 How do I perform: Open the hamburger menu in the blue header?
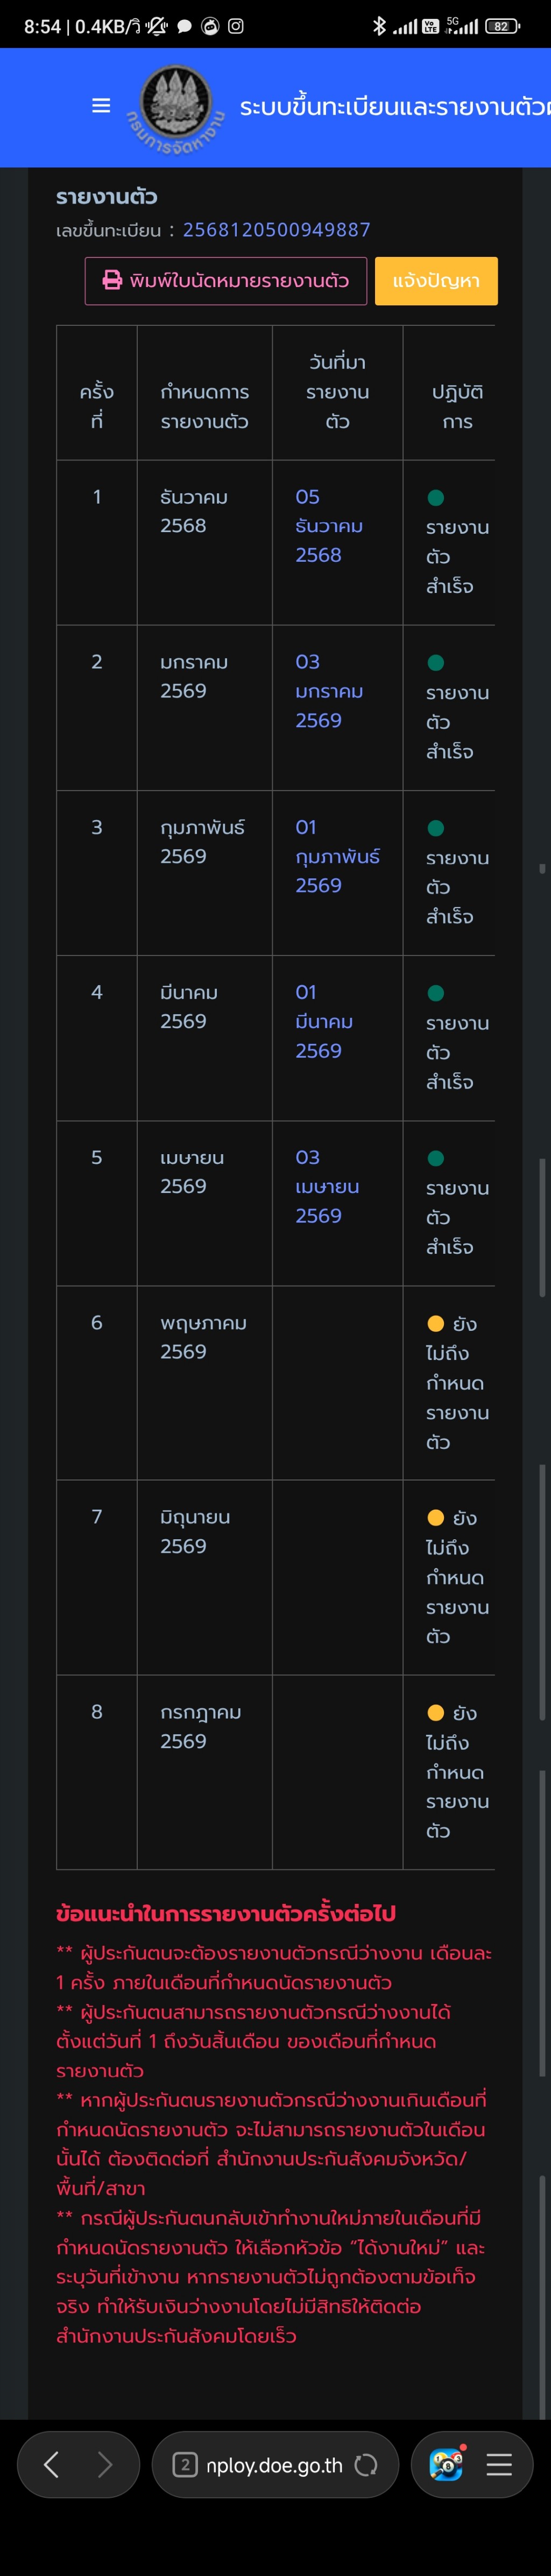(x=101, y=106)
